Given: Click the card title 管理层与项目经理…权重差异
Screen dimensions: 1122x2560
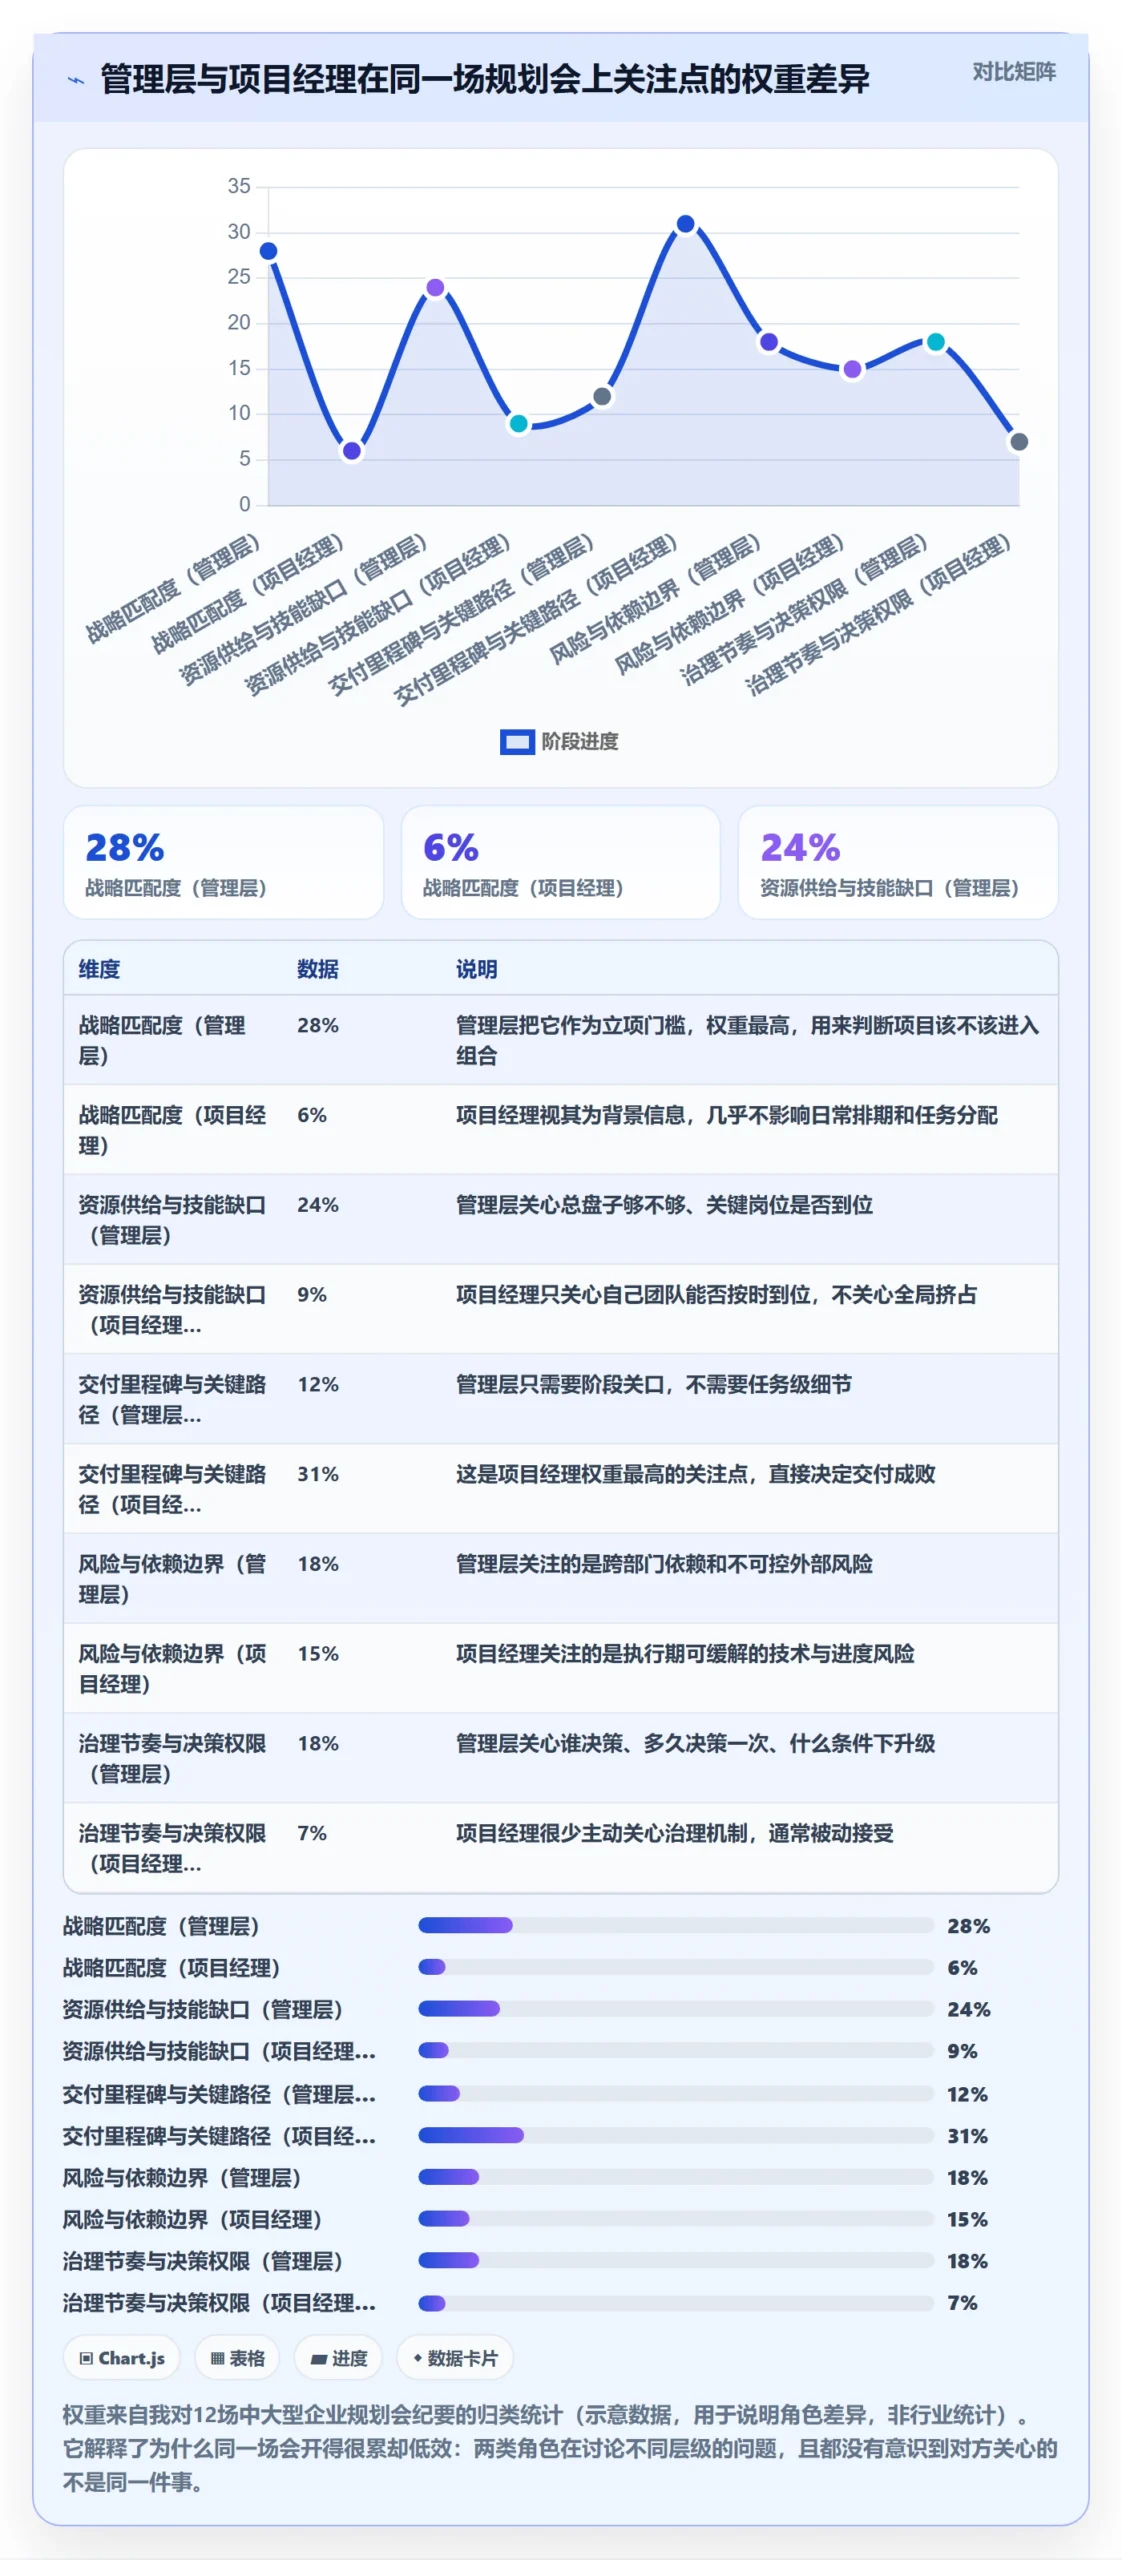Looking at the screenshot, I should coord(485,79).
